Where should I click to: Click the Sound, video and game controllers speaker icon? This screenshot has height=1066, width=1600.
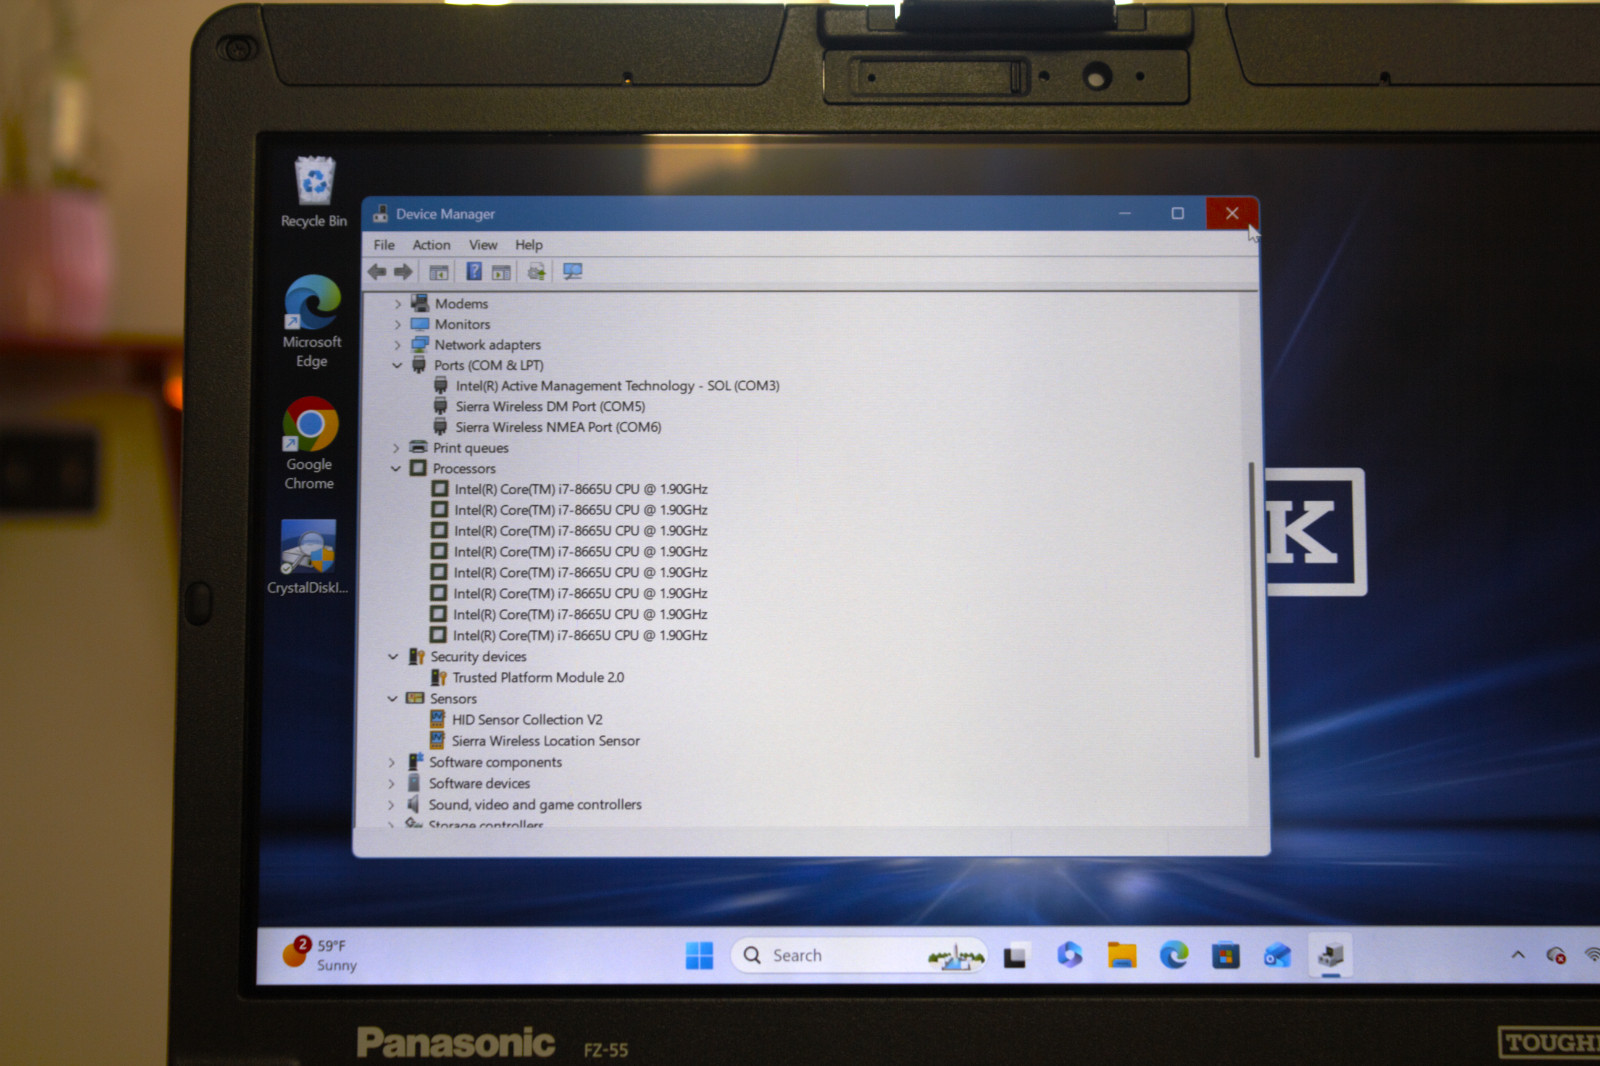coord(413,804)
